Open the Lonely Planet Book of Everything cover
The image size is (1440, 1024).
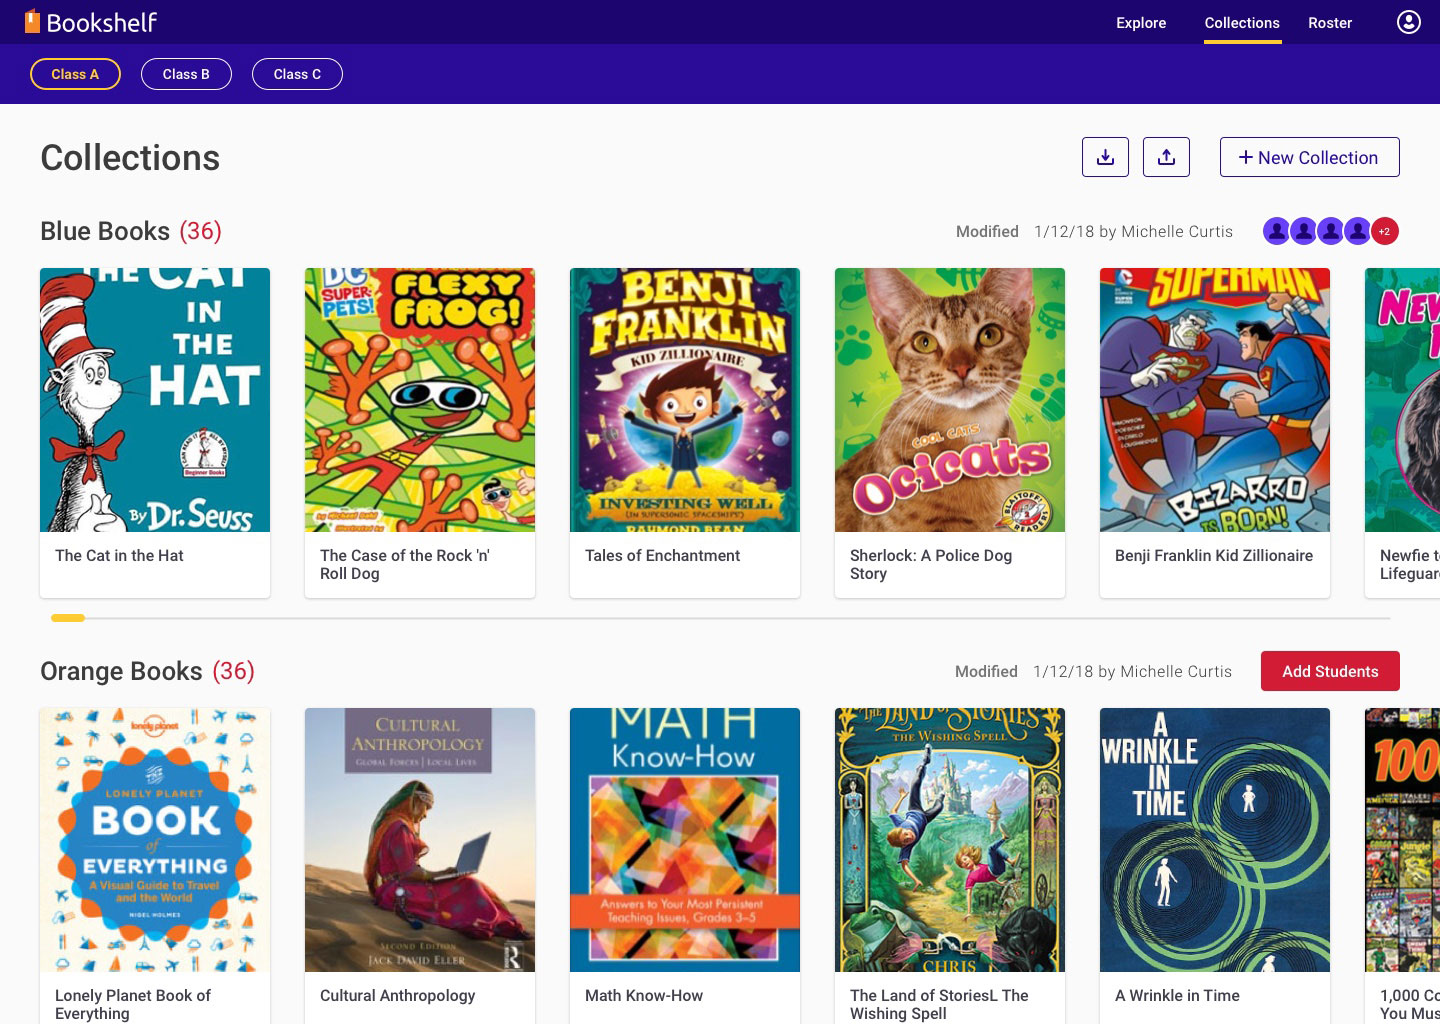tap(155, 840)
